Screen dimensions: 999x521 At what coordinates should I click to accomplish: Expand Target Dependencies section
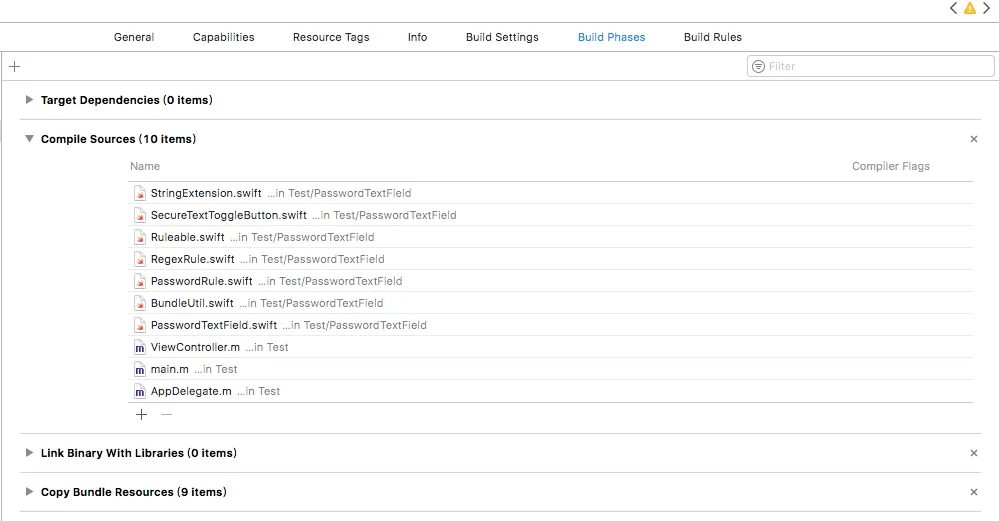(29, 99)
